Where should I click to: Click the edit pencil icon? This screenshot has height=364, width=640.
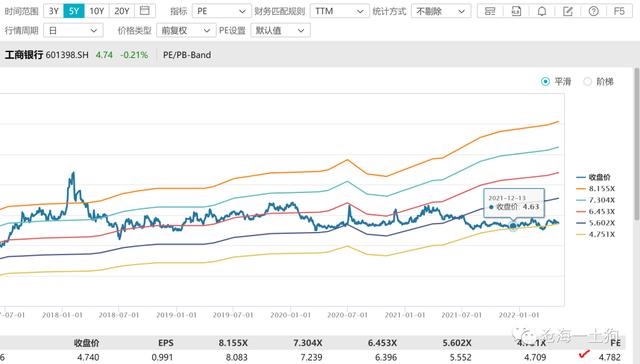(568, 11)
